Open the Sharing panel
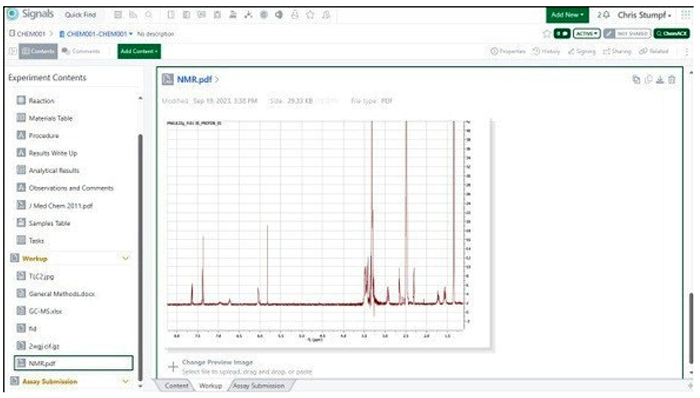This screenshot has width=700, height=398. click(617, 51)
